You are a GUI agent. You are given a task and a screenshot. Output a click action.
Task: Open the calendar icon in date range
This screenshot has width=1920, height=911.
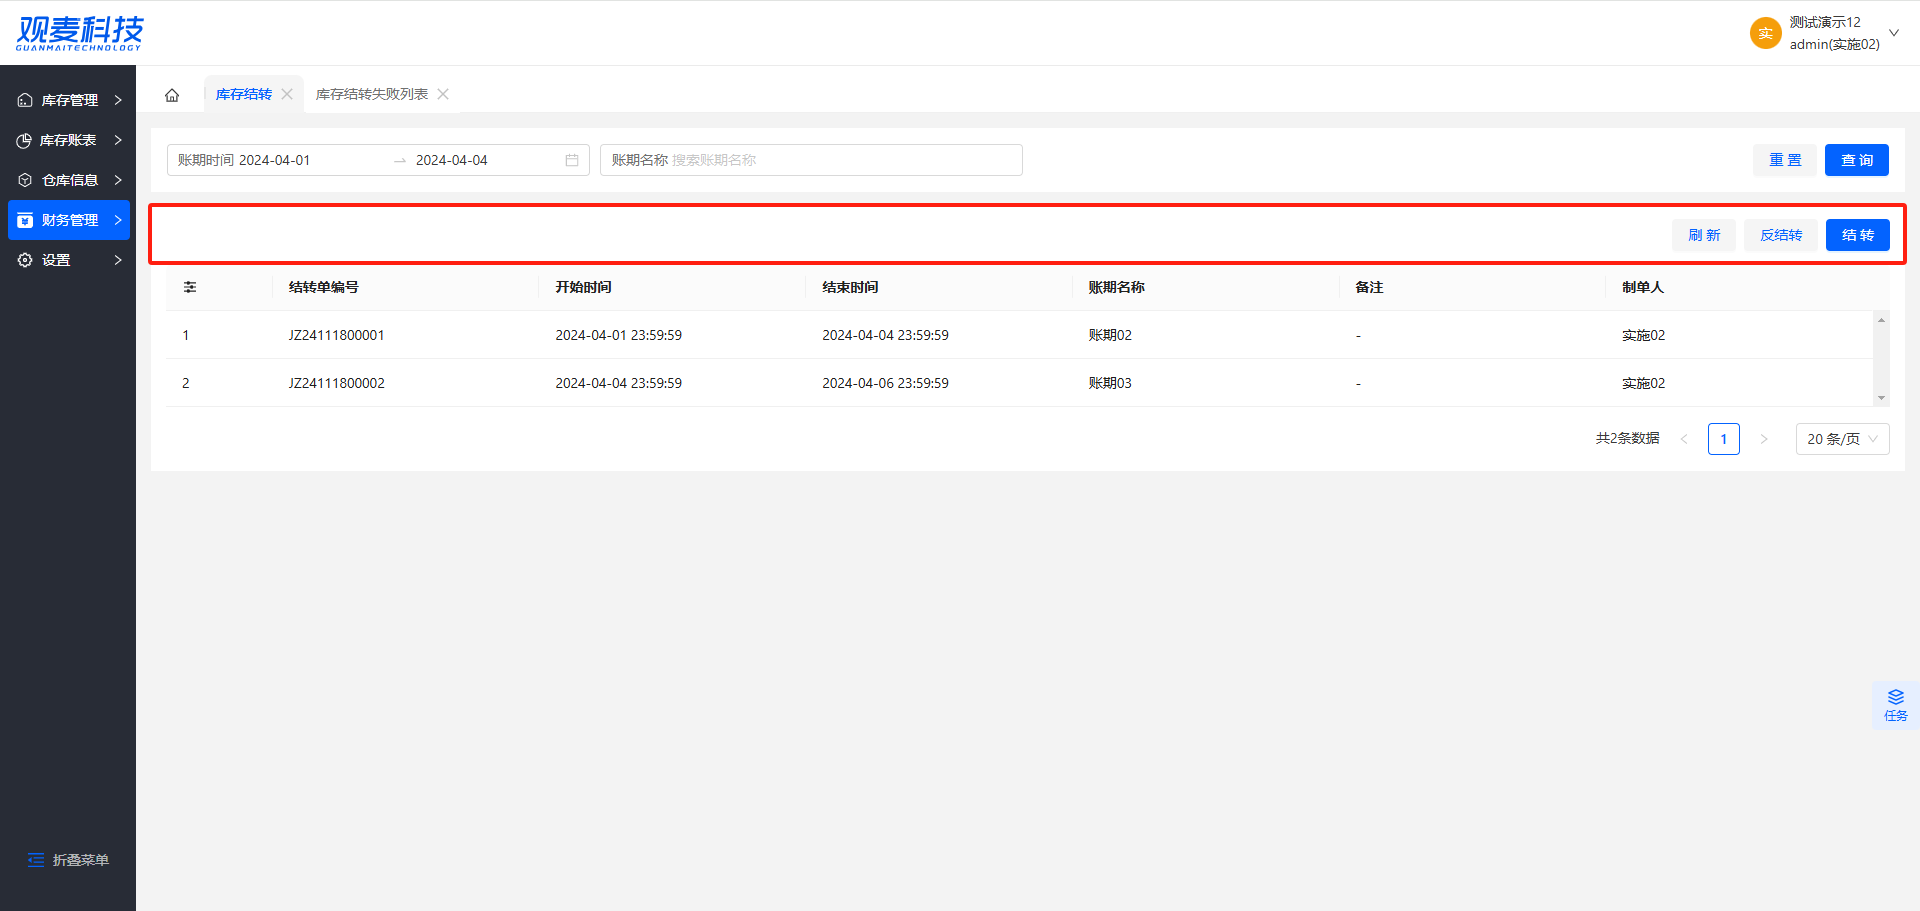tap(572, 160)
